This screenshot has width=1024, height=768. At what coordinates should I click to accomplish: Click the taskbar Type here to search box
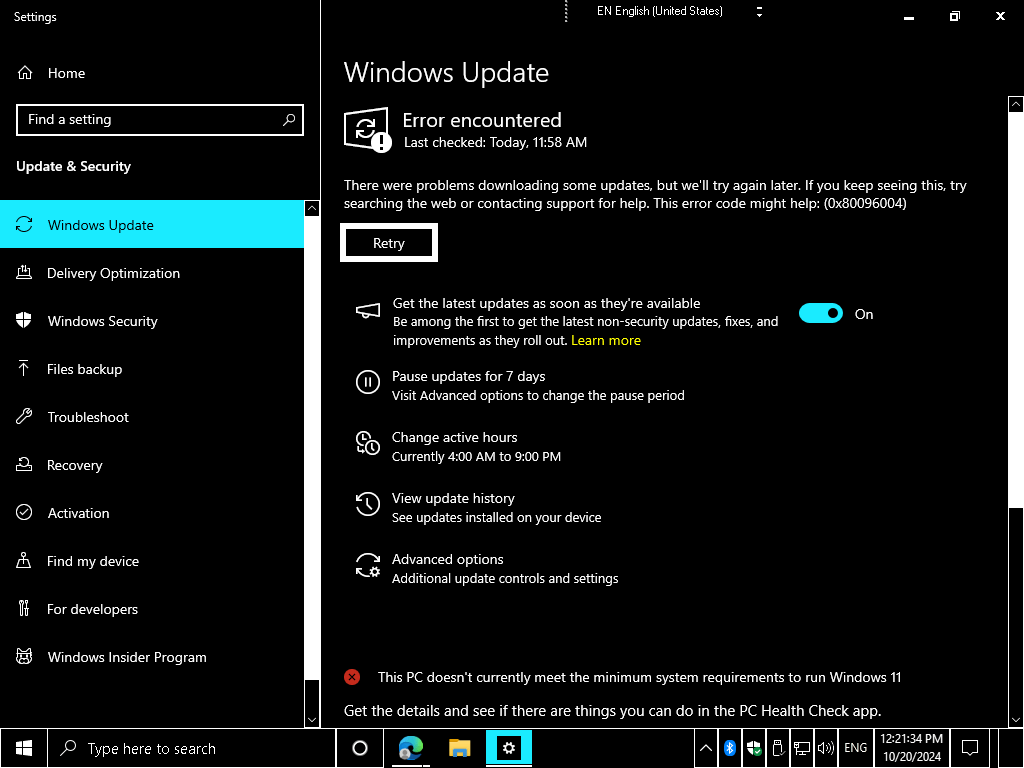(191, 748)
